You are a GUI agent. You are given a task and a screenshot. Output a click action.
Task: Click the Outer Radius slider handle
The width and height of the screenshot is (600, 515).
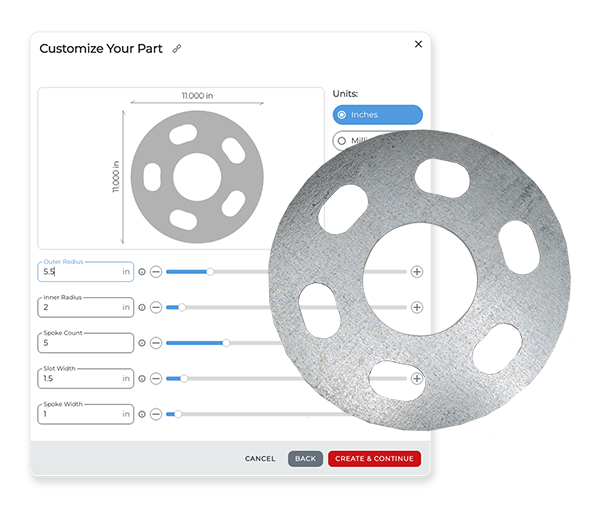[210, 272]
